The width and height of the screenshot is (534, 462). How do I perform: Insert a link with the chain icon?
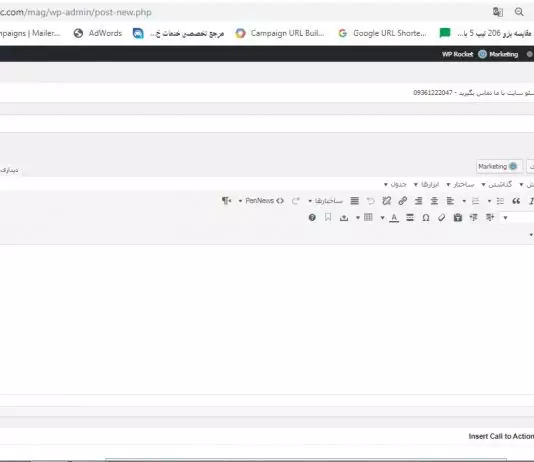coord(403,201)
